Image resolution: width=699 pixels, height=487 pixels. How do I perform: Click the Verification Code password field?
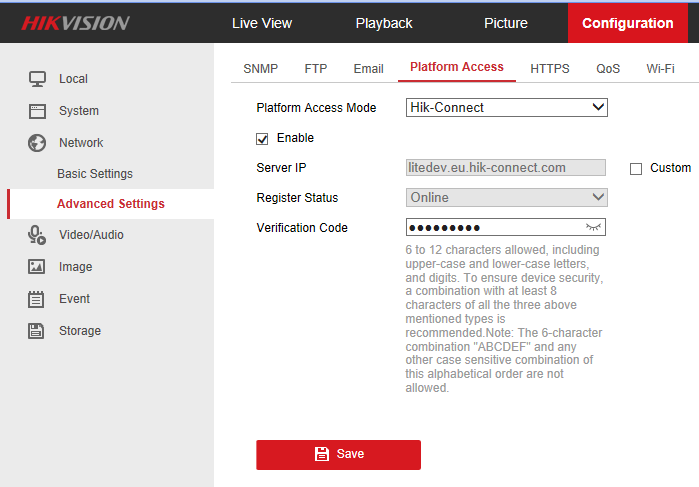494,228
